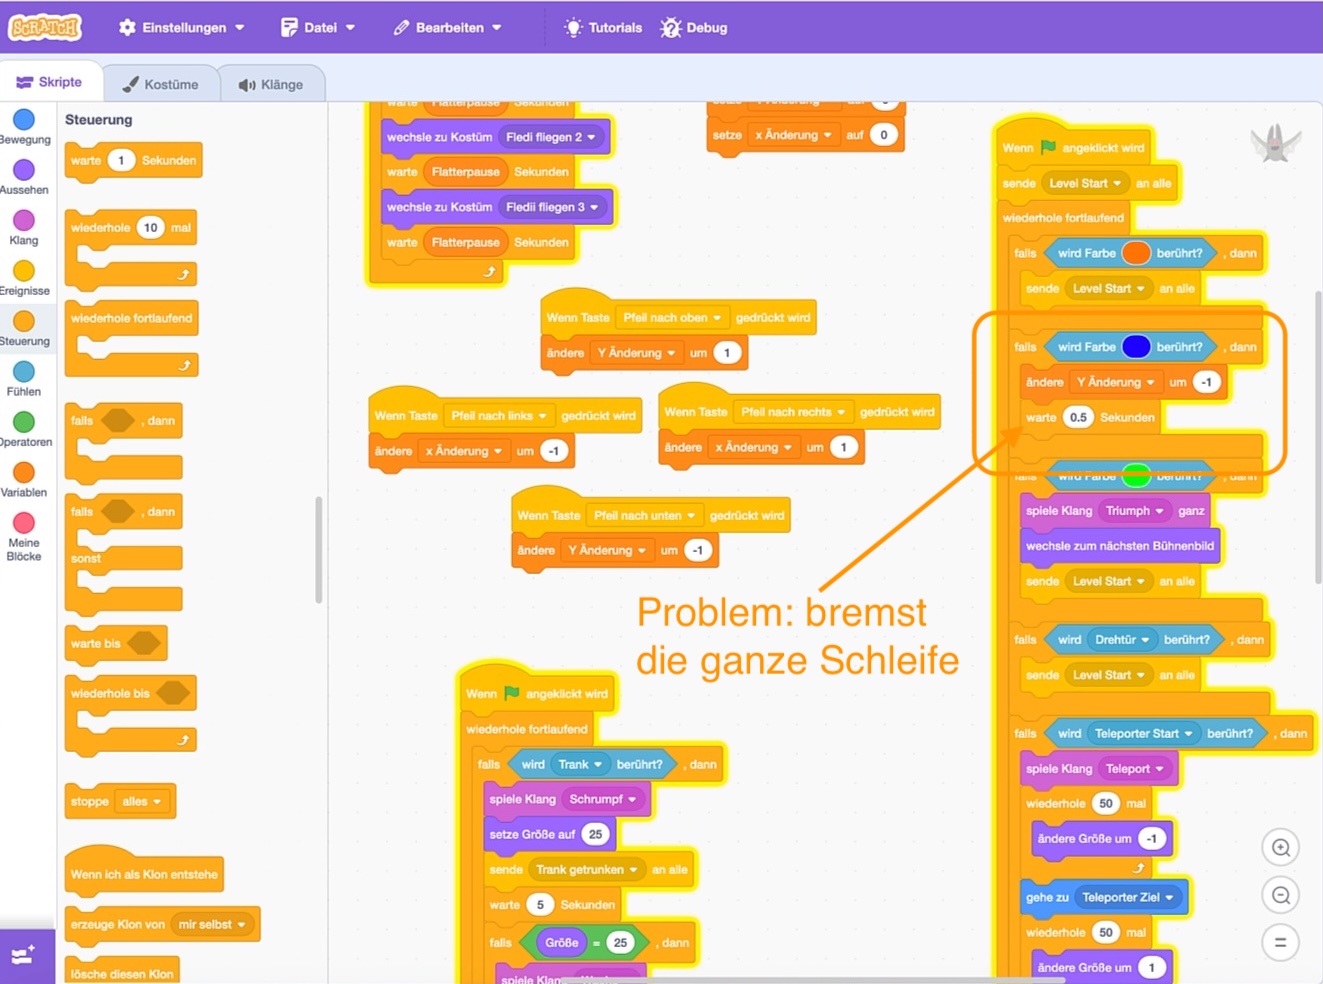
Task: Open the Datei menu
Action: [318, 28]
